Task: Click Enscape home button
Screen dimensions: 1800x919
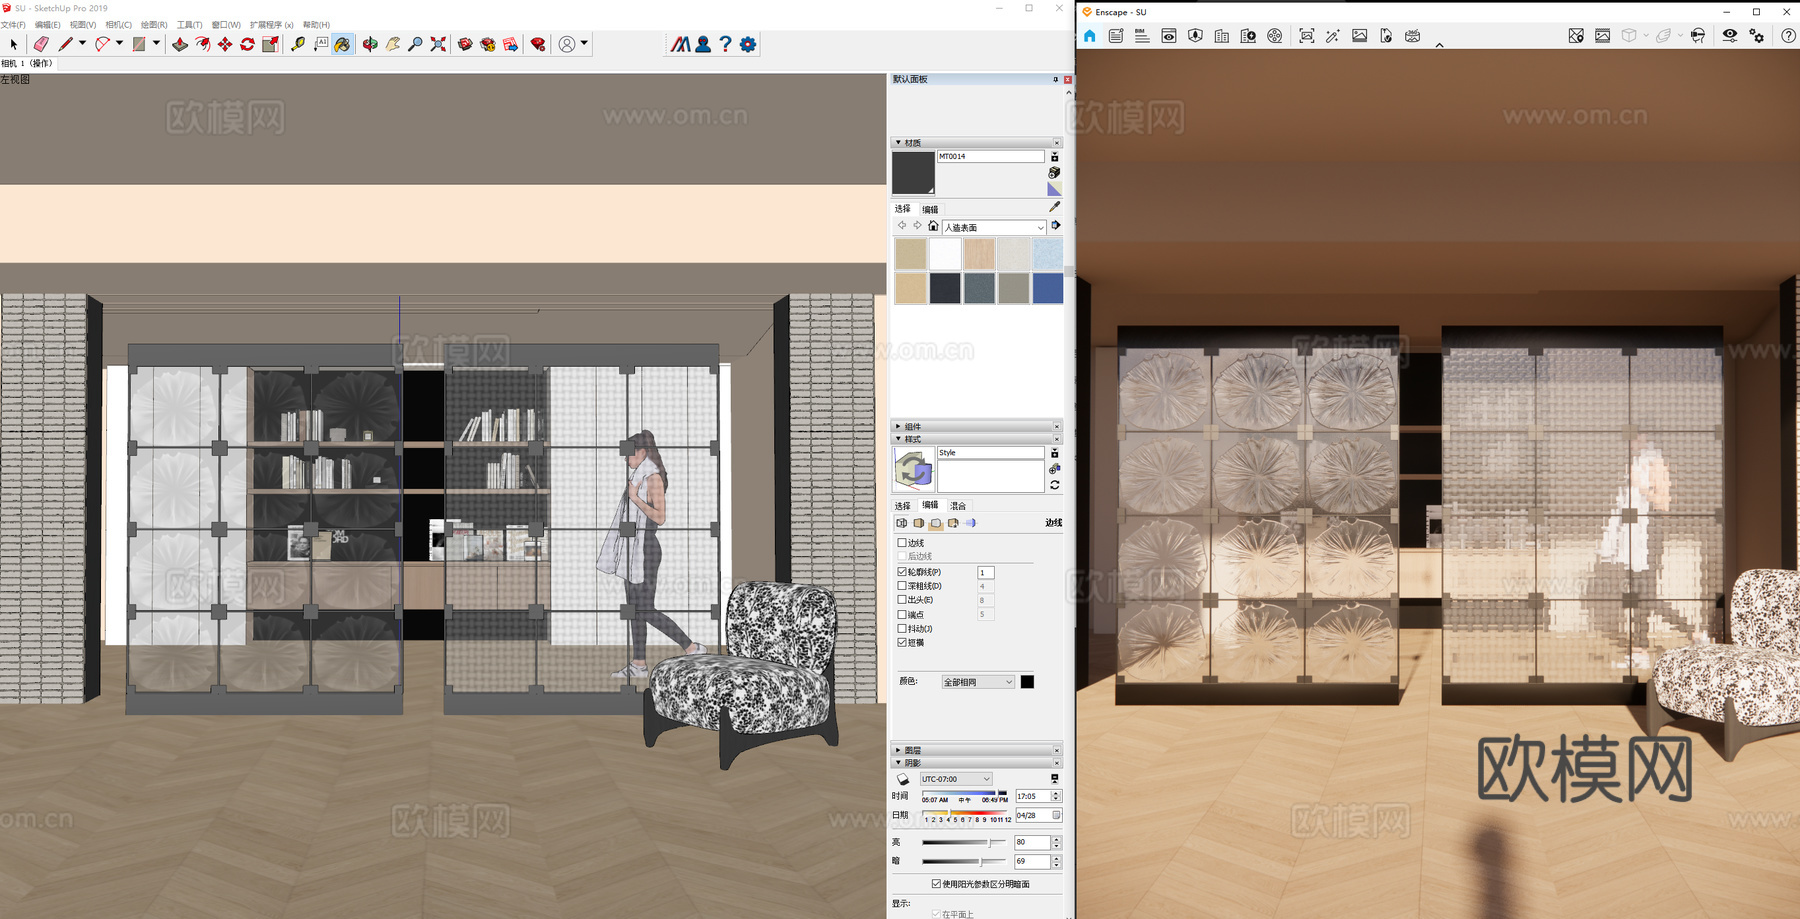Action: point(1090,36)
